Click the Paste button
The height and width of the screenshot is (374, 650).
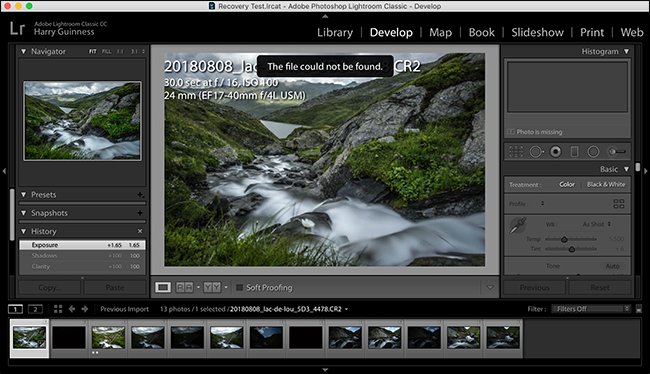click(x=115, y=287)
